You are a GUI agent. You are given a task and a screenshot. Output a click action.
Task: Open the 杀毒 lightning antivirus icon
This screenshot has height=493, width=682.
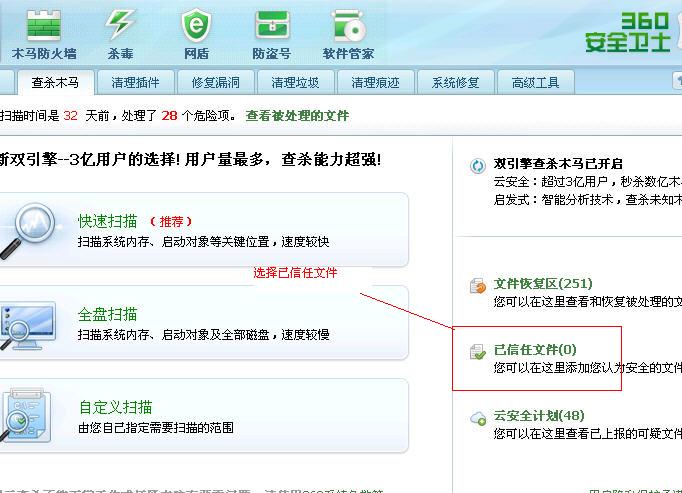(120, 25)
